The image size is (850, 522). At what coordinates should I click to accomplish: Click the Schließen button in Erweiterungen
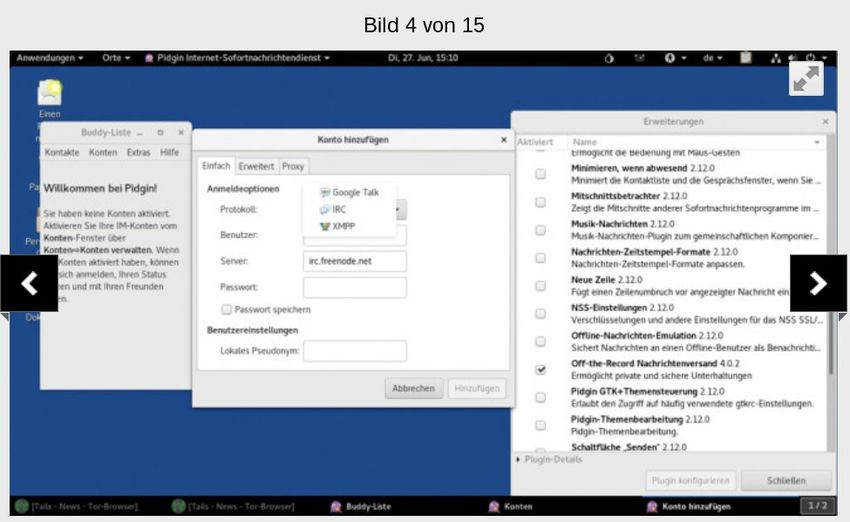(786, 480)
